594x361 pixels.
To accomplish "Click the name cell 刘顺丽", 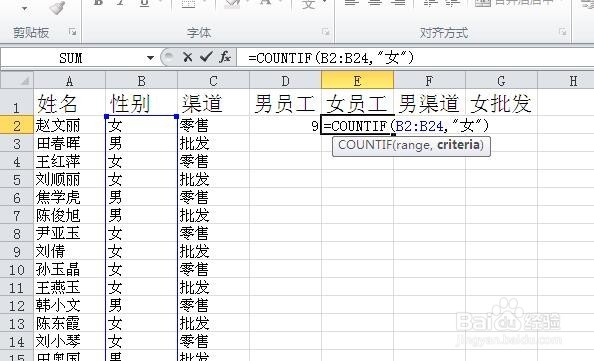I will pos(69,179).
